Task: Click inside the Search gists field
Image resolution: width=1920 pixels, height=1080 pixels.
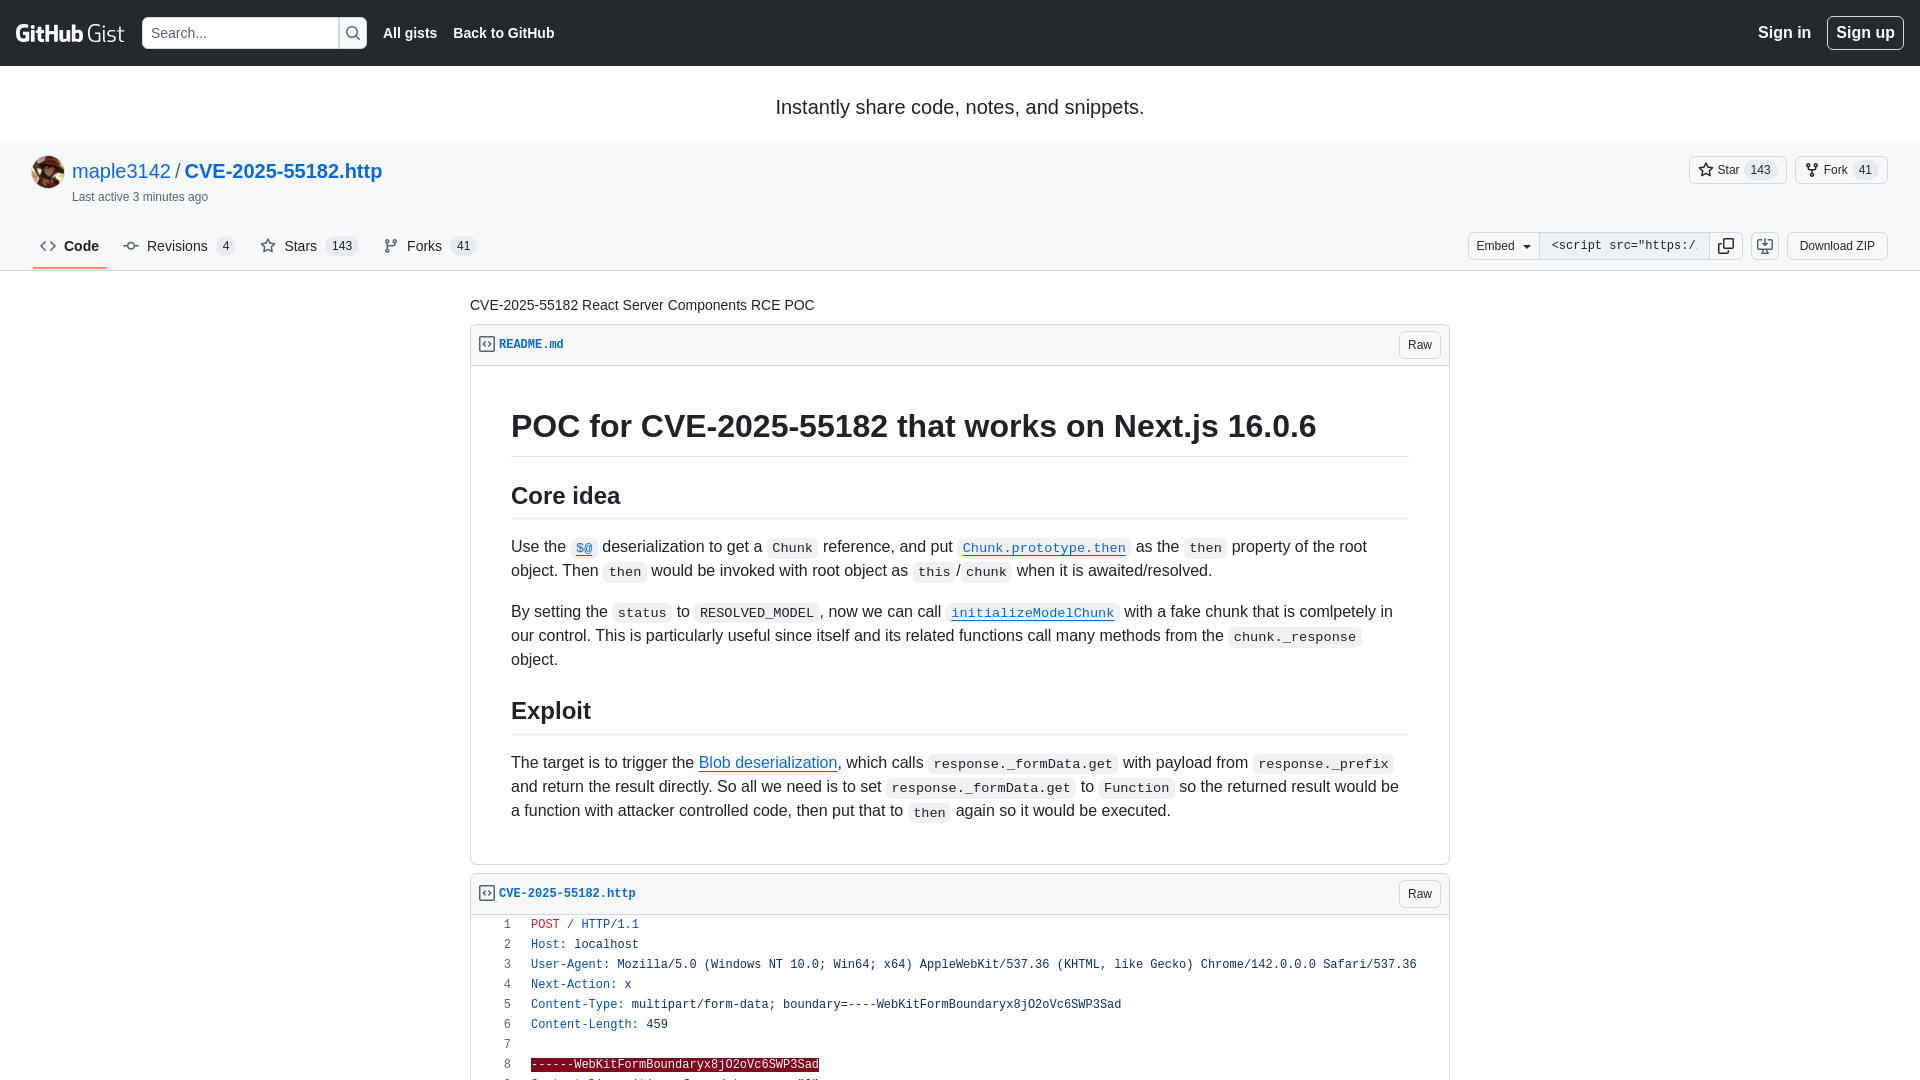Action: pyautogui.click(x=240, y=33)
